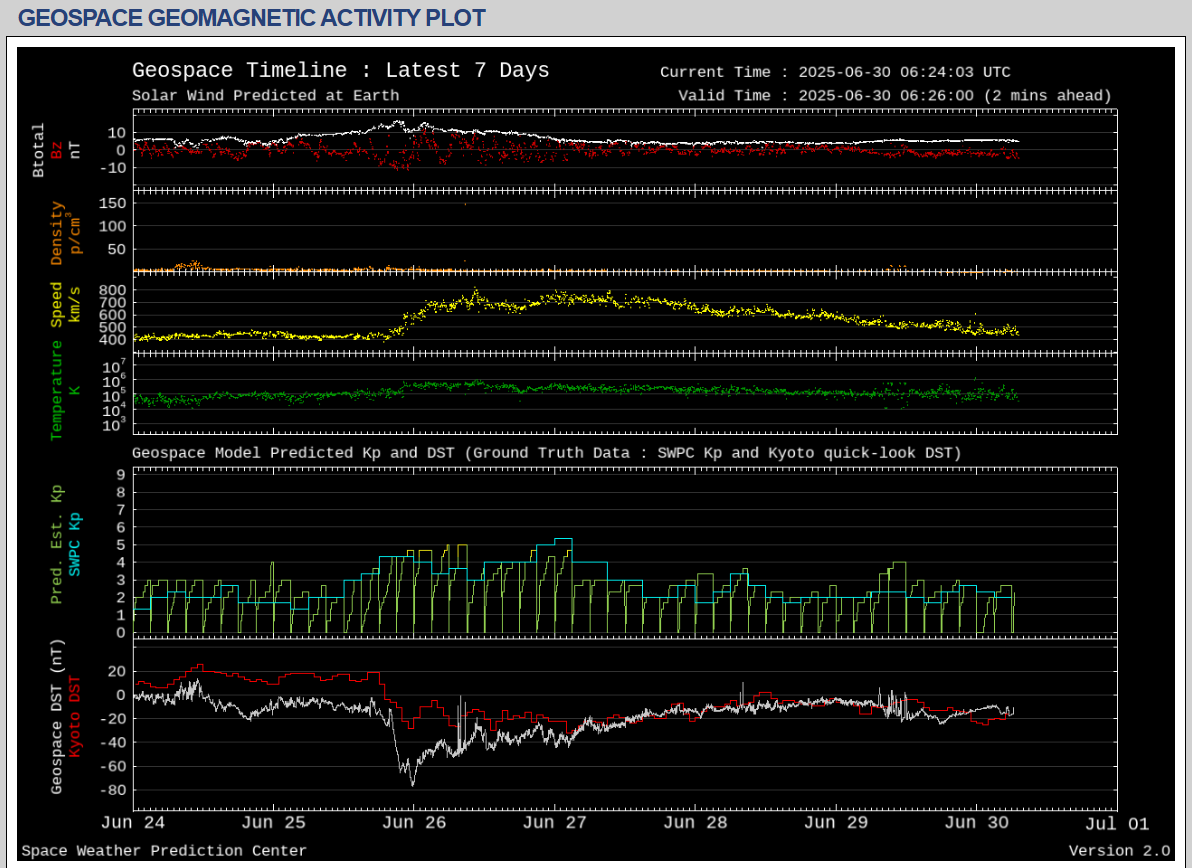Click the Geospace Geomagnetic Activity Plot heading
Viewport: 1192px width, 868px height.
252,18
